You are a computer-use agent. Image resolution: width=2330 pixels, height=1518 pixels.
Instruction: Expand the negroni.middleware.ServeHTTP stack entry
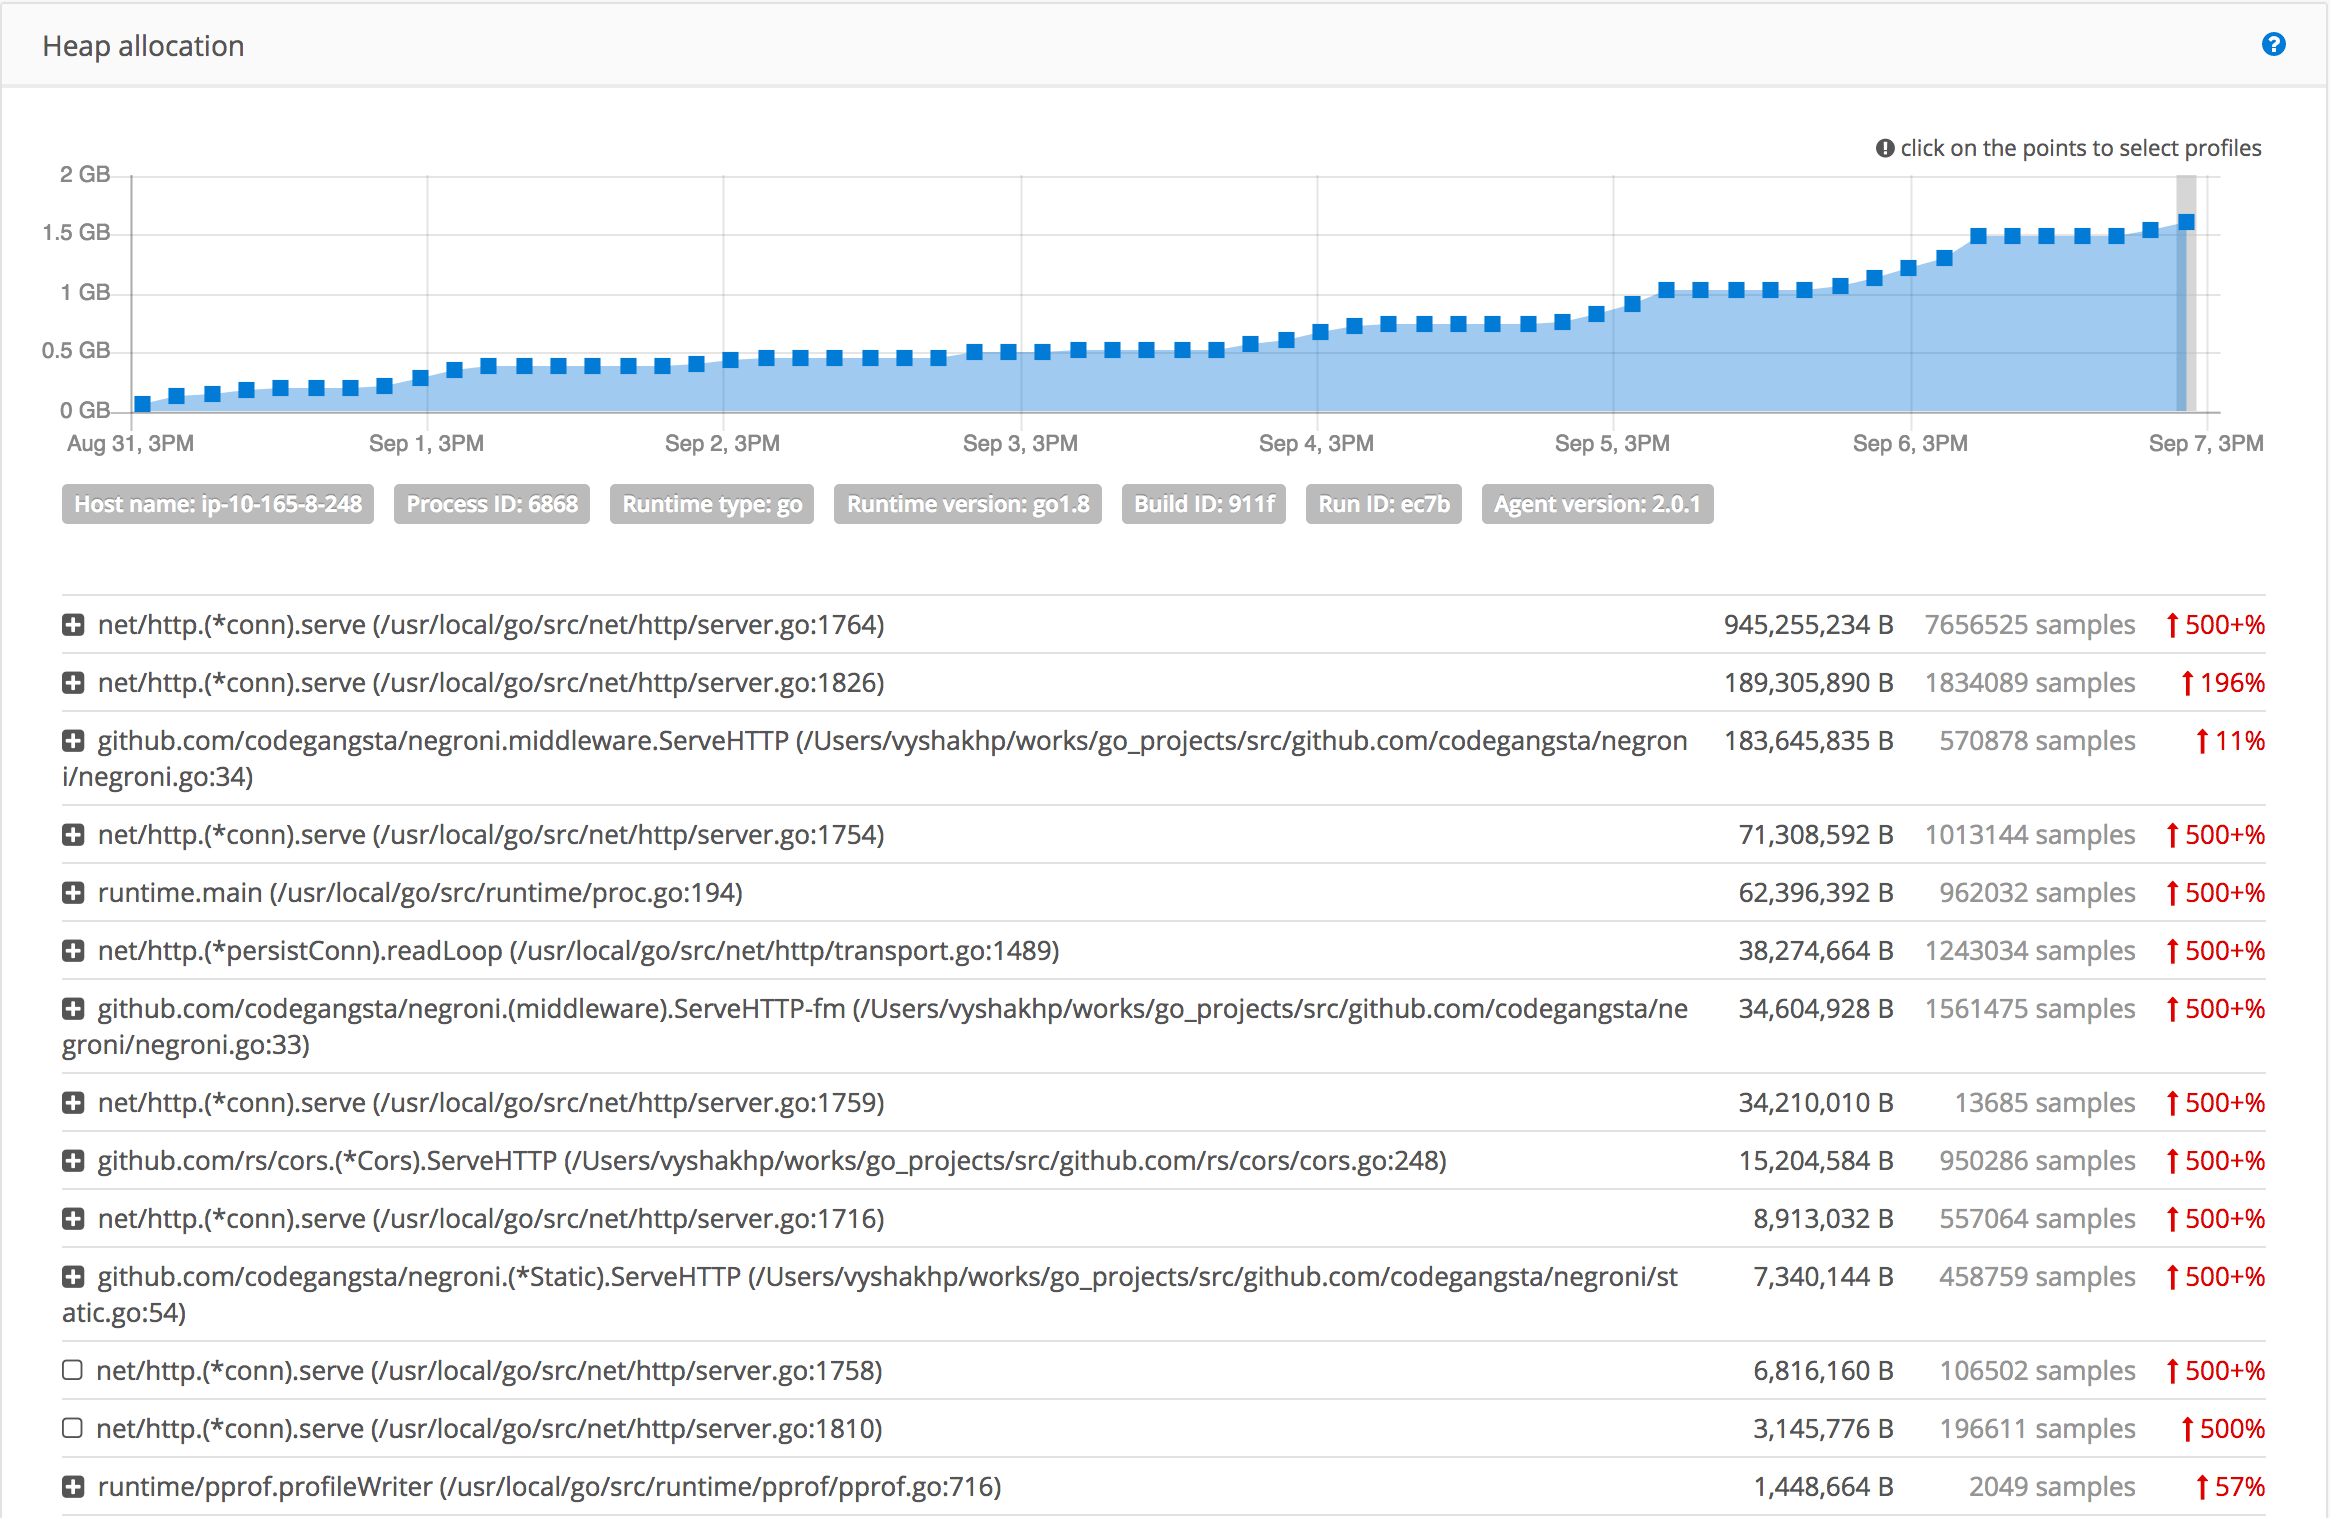(72, 741)
